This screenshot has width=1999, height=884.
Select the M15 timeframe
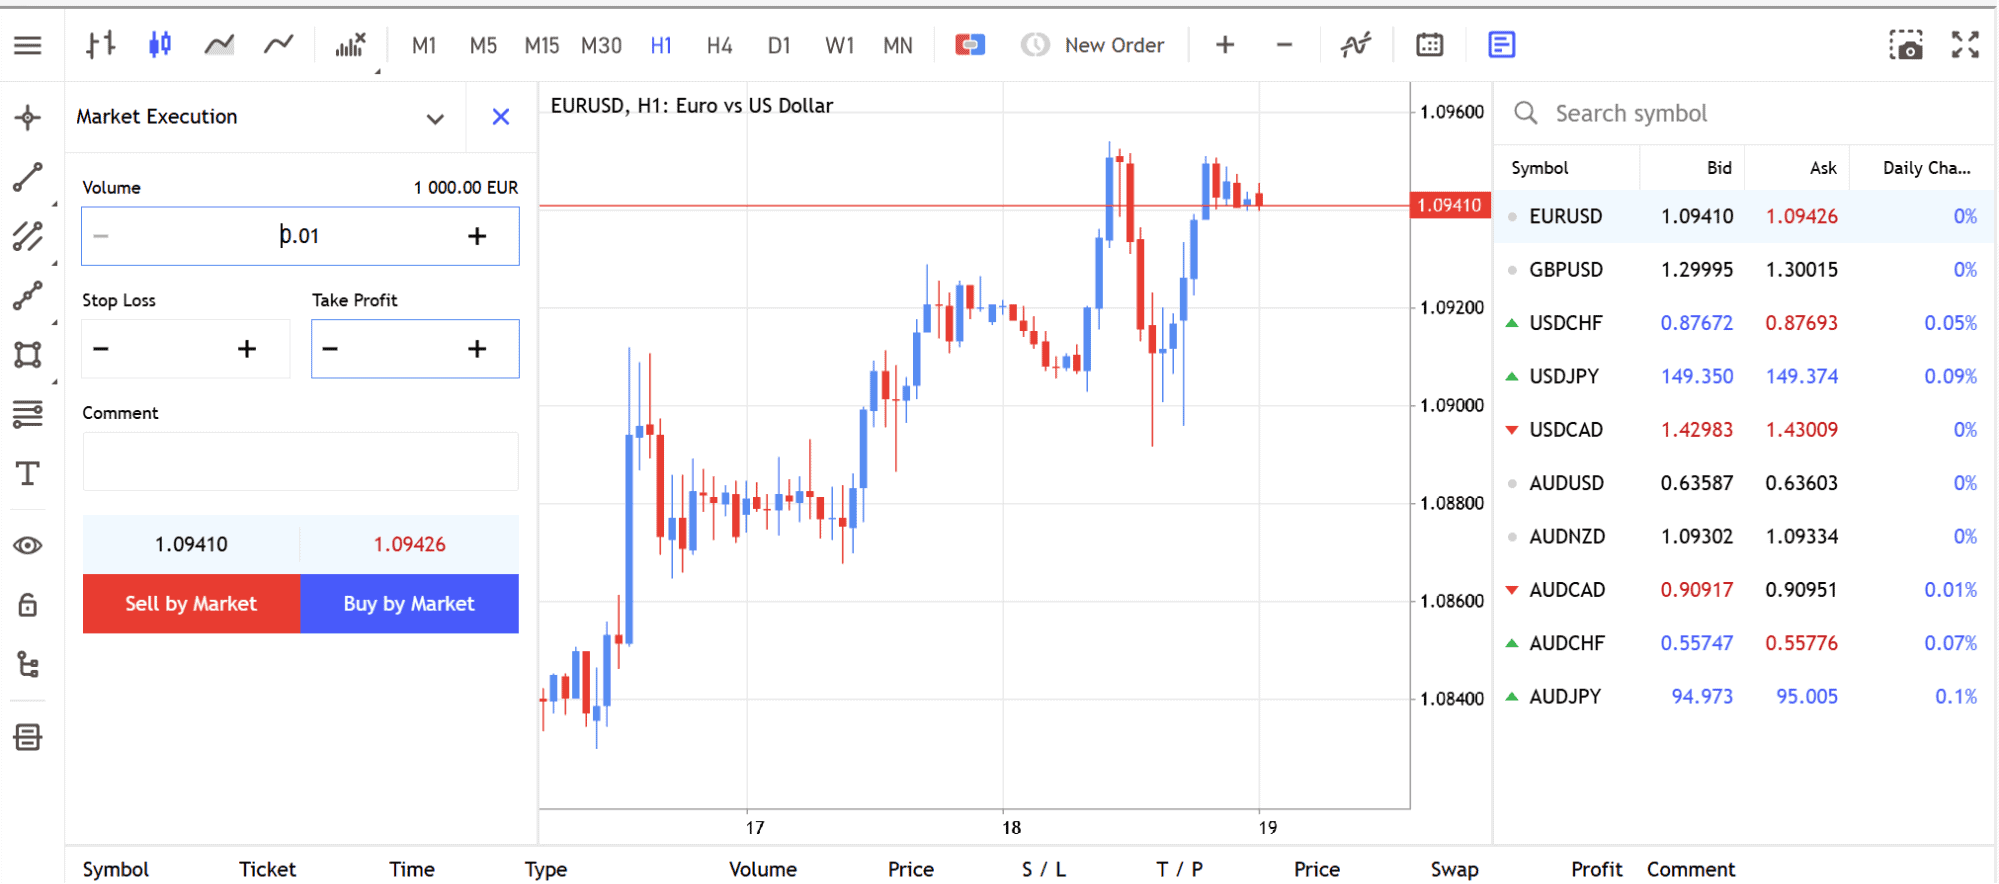(541, 46)
